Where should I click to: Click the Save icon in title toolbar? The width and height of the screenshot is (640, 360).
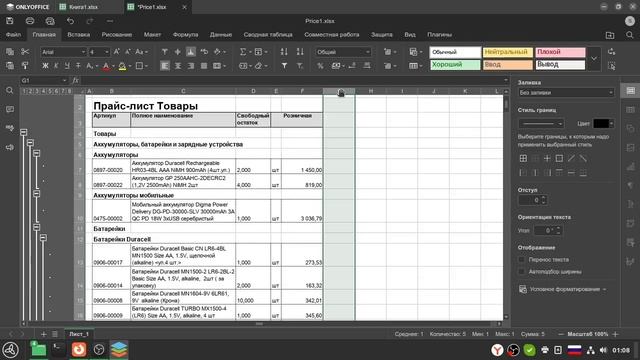pos(10,21)
